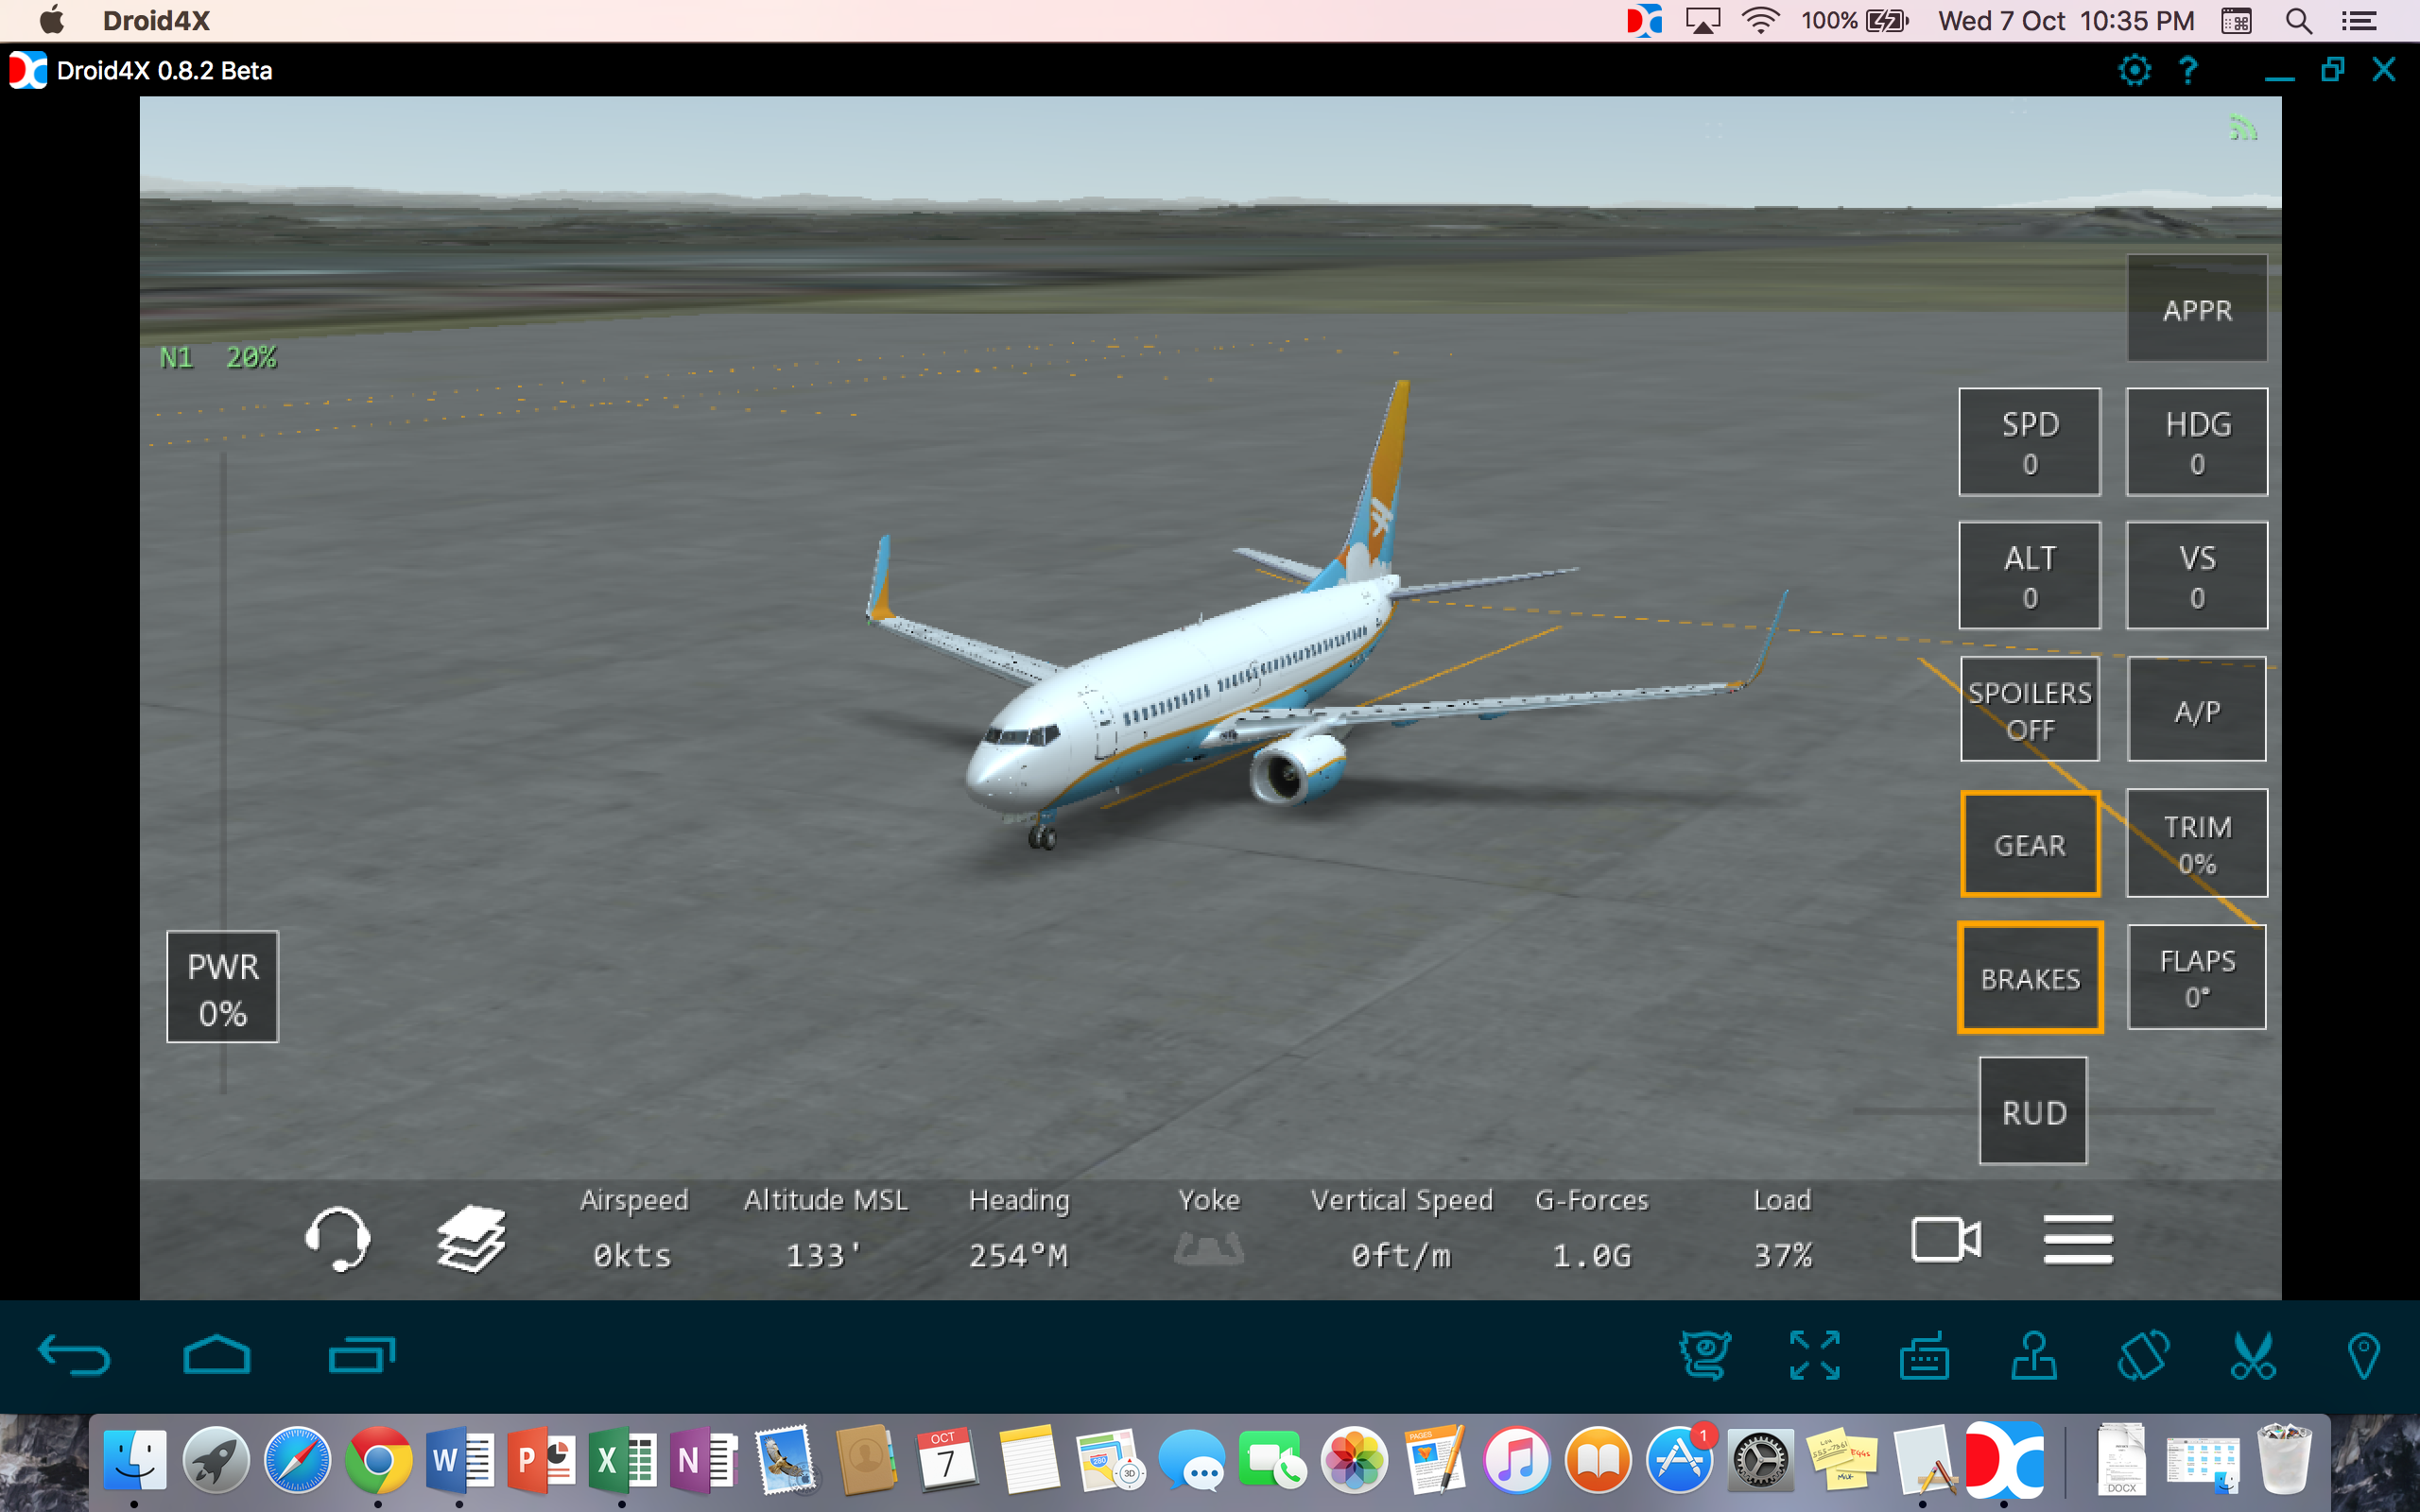Image resolution: width=2420 pixels, height=1512 pixels.
Task: Toggle the GEAR button
Action: click(x=2029, y=844)
